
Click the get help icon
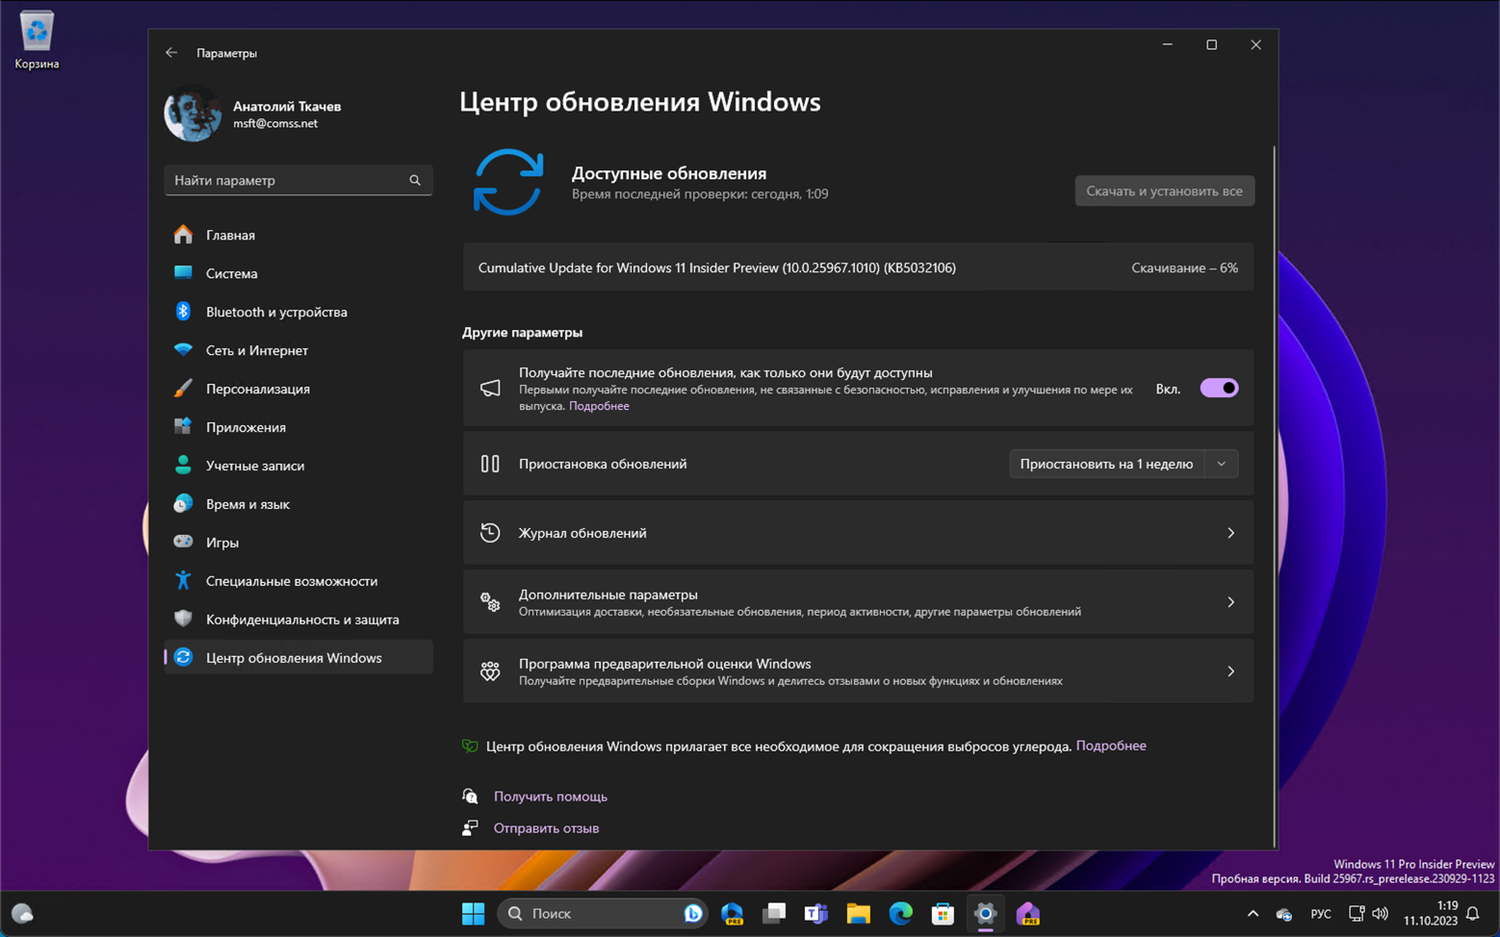(470, 796)
